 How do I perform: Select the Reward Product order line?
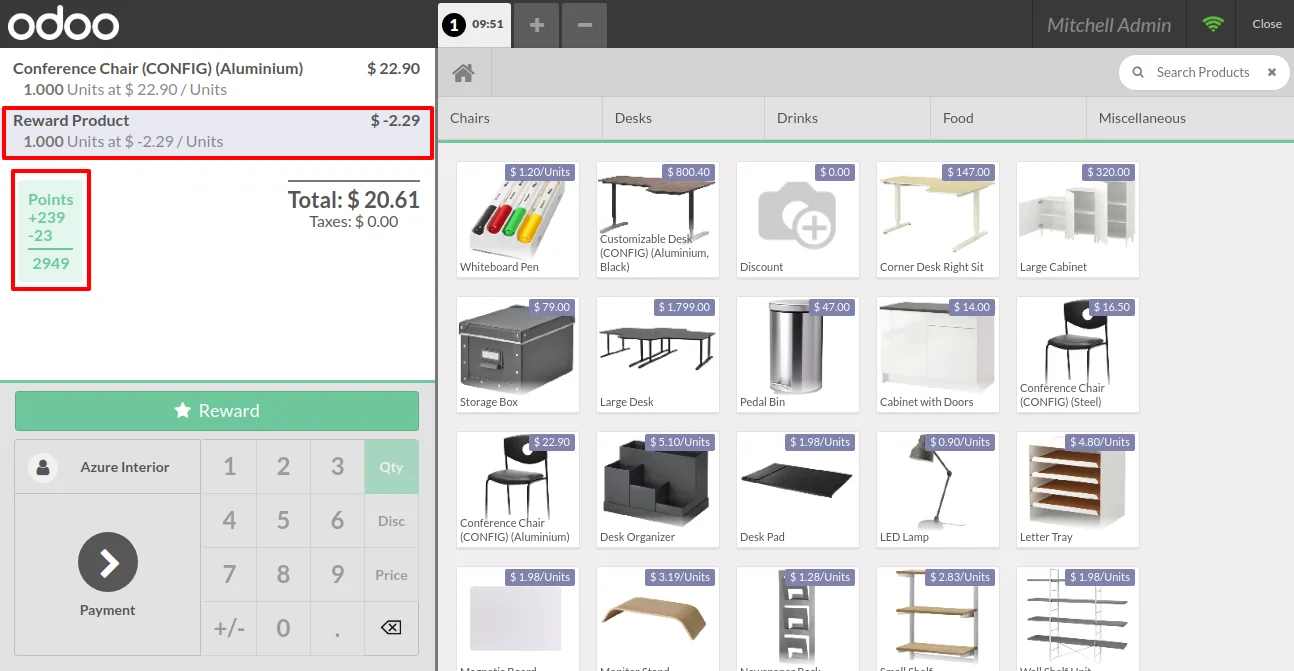217,131
